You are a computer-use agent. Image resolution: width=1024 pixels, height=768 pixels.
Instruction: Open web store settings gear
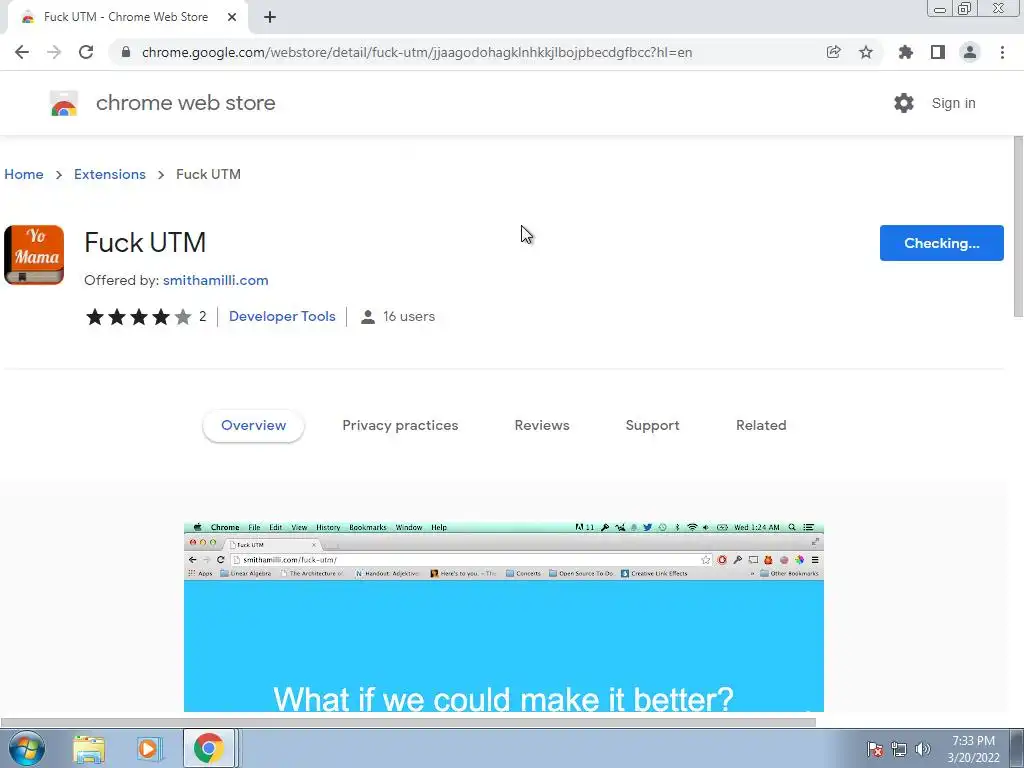click(904, 103)
